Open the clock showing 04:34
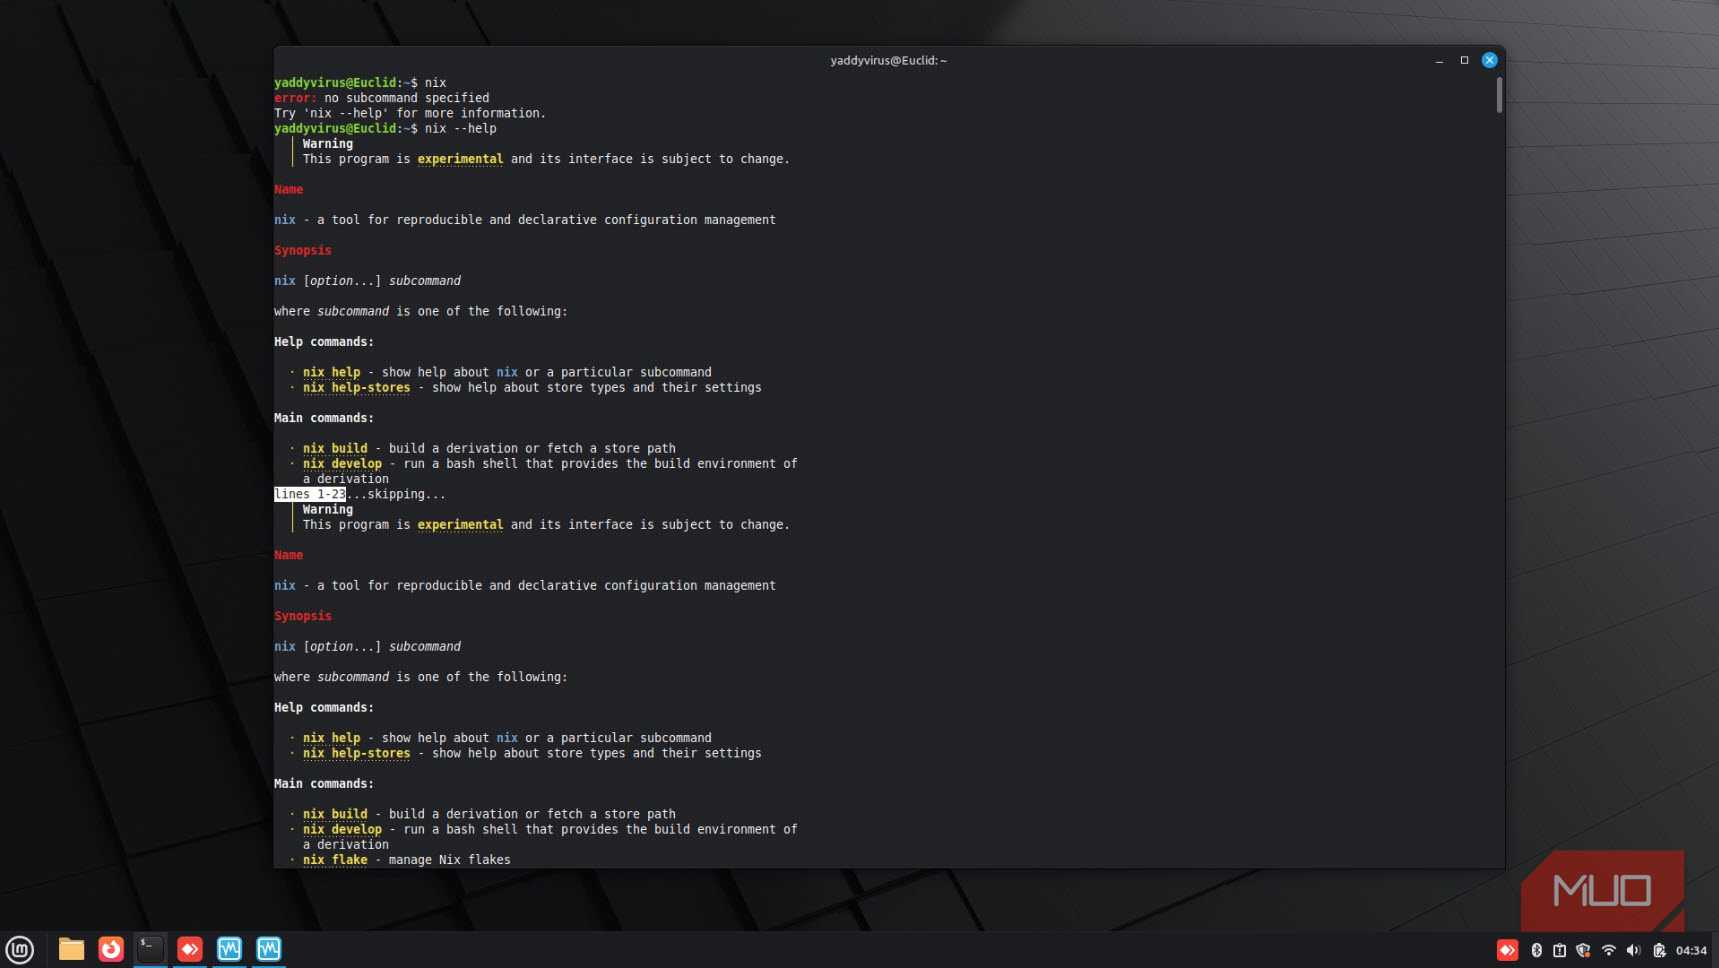This screenshot has height=968, width=1719. coord(1691,950)
